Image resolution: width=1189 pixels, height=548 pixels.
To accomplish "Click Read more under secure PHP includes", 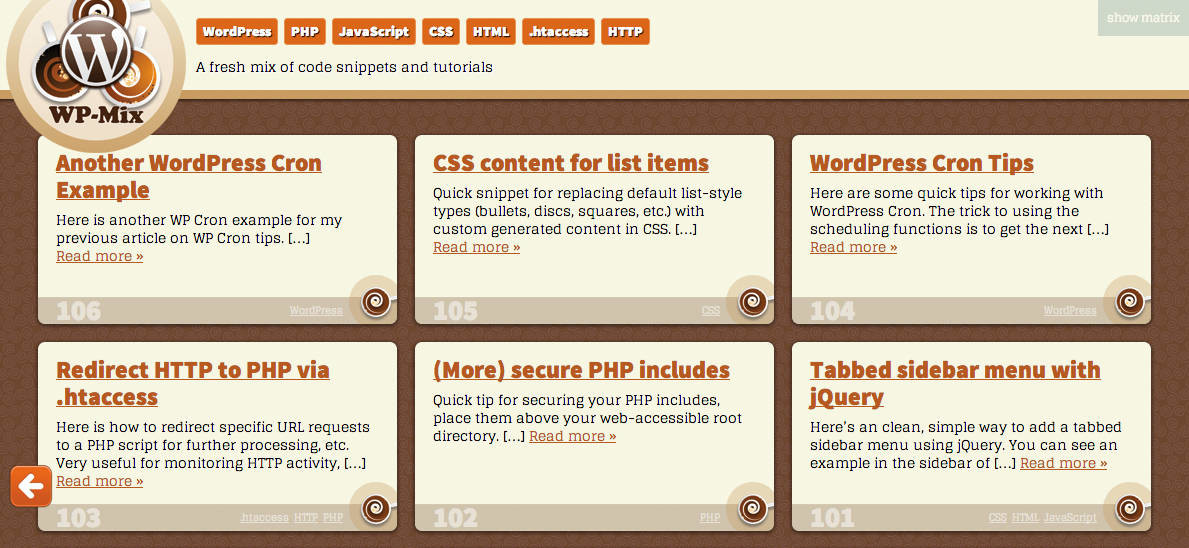I will coord(573,436).
